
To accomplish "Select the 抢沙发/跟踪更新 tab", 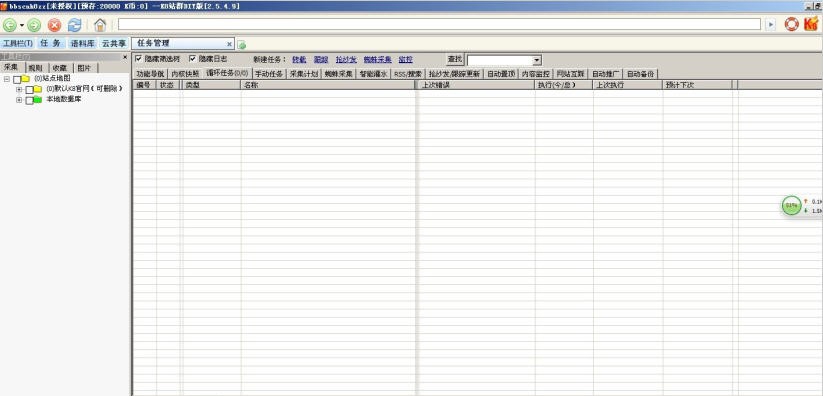I will click(x=454, y=74).
